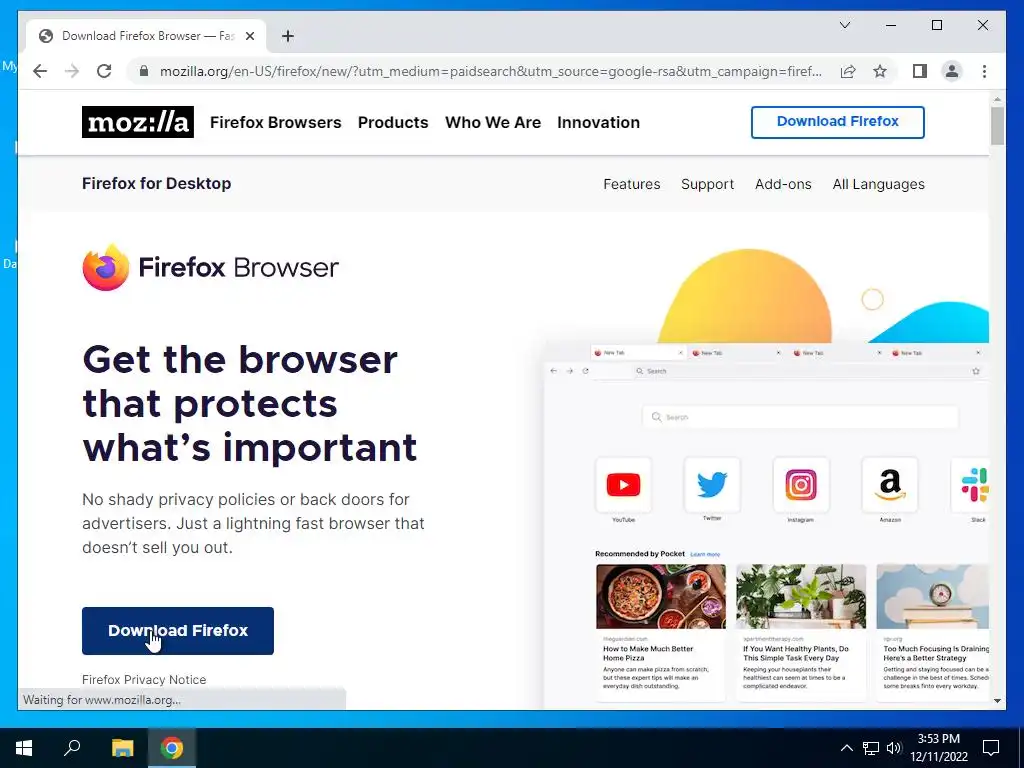The height and width of the screenshot is (768, 1024).
Task: Click the Firefox Browser logo icon
Action: 106,267
